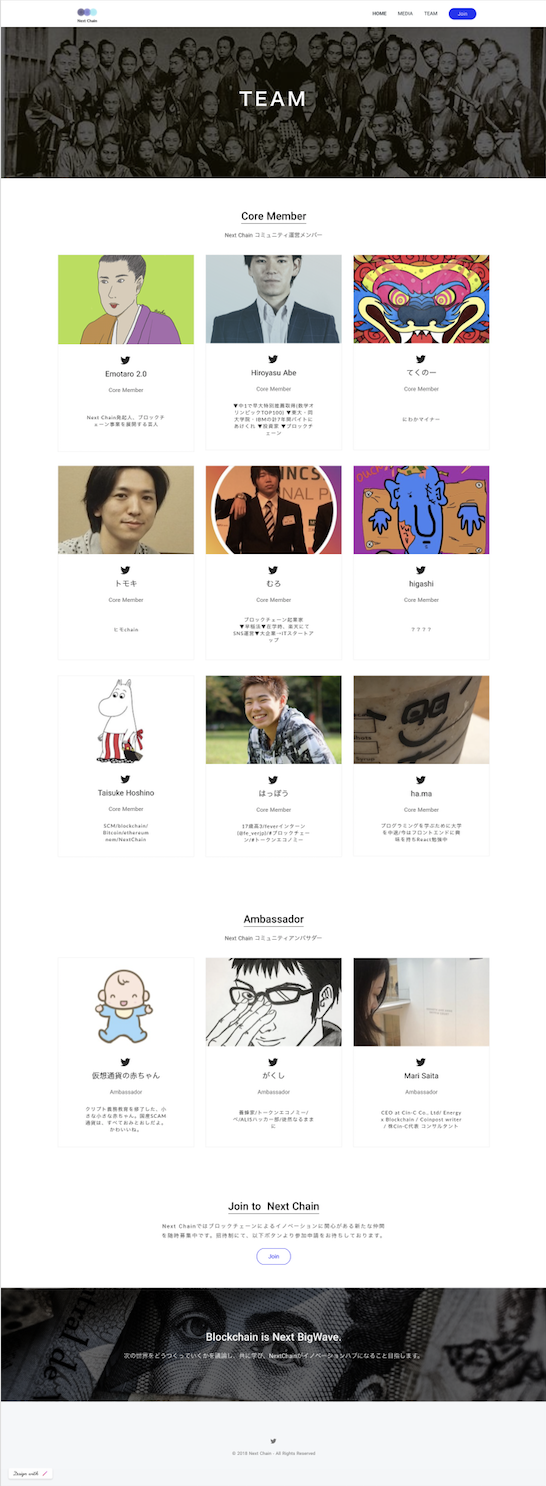Open the footer Twitter icon
The image size is (546, 1486).
coord(273,1441)
